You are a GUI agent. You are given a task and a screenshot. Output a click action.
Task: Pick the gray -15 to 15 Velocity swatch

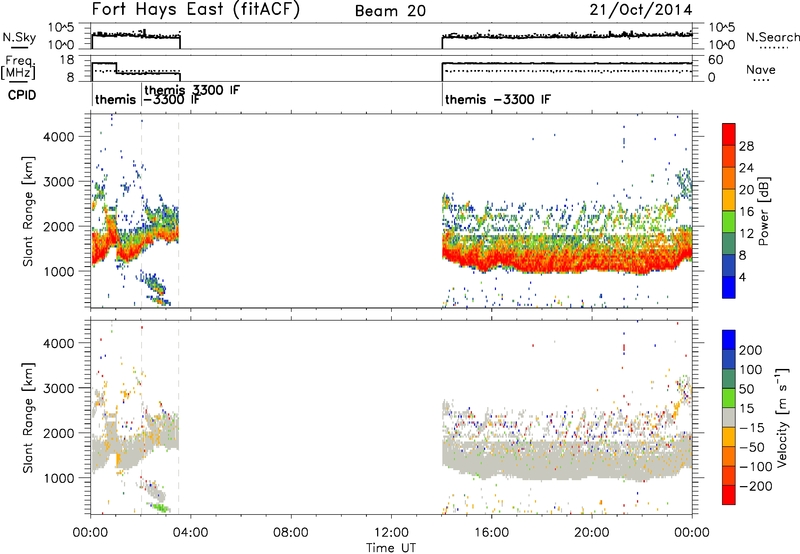(x=729, y=417)
